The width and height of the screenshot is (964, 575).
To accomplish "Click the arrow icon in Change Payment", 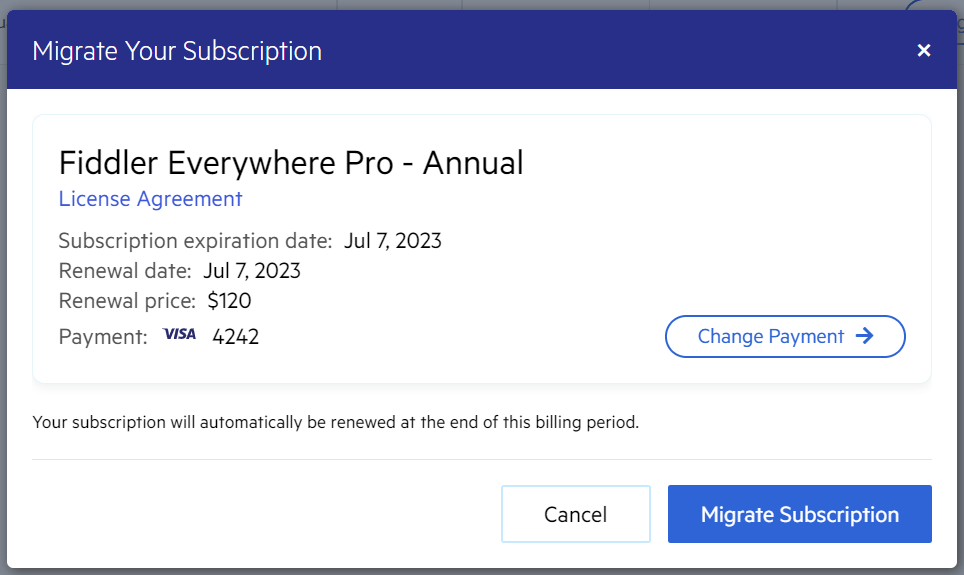I will [864, 336].
